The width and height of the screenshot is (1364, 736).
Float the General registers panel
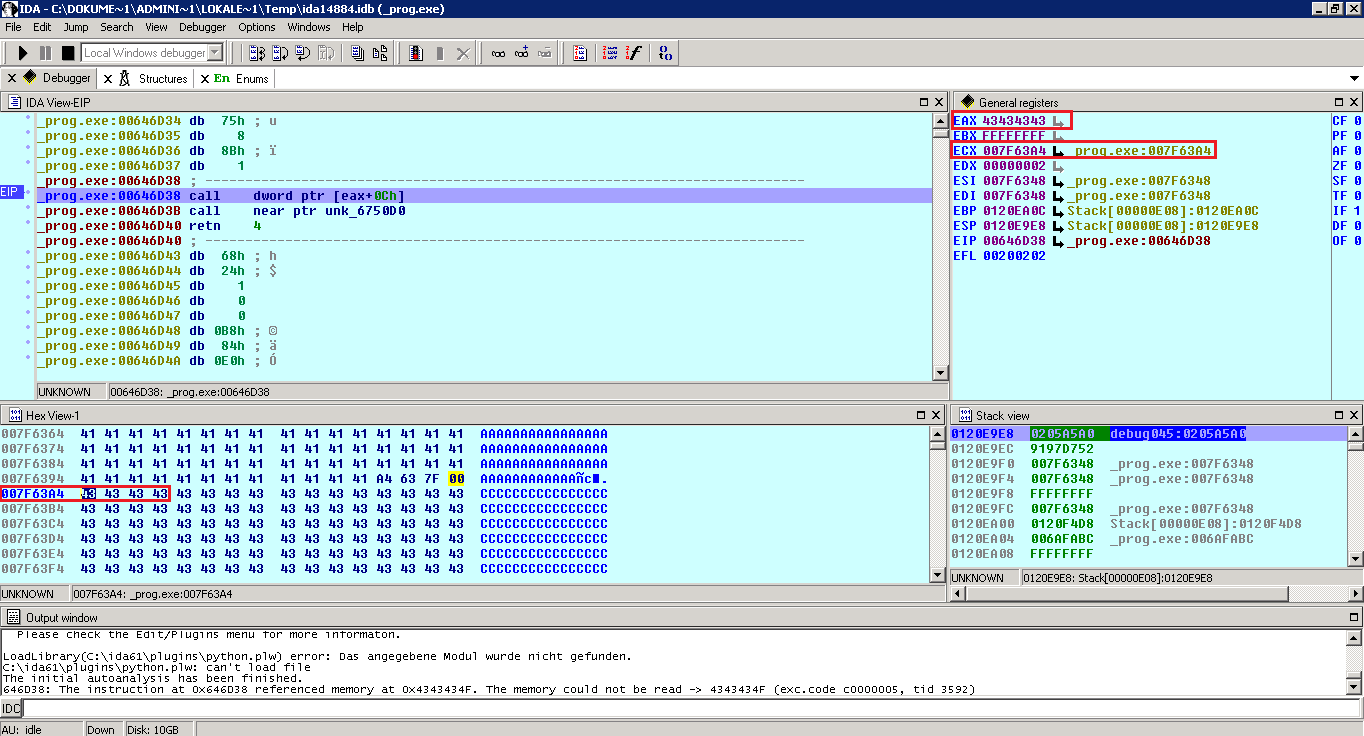point(1339,102)
